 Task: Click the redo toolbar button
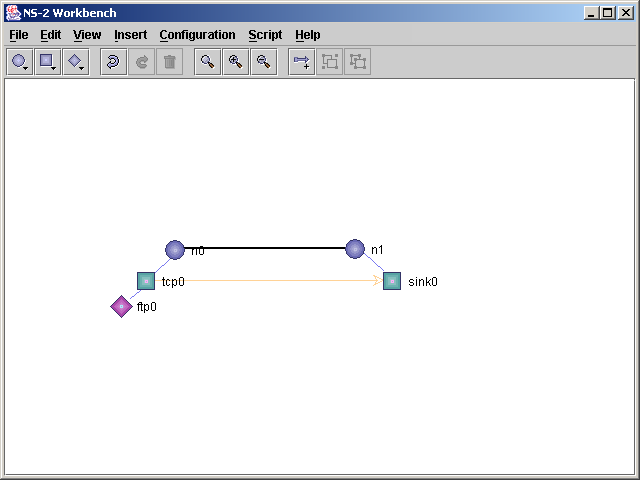coord(142,62)
